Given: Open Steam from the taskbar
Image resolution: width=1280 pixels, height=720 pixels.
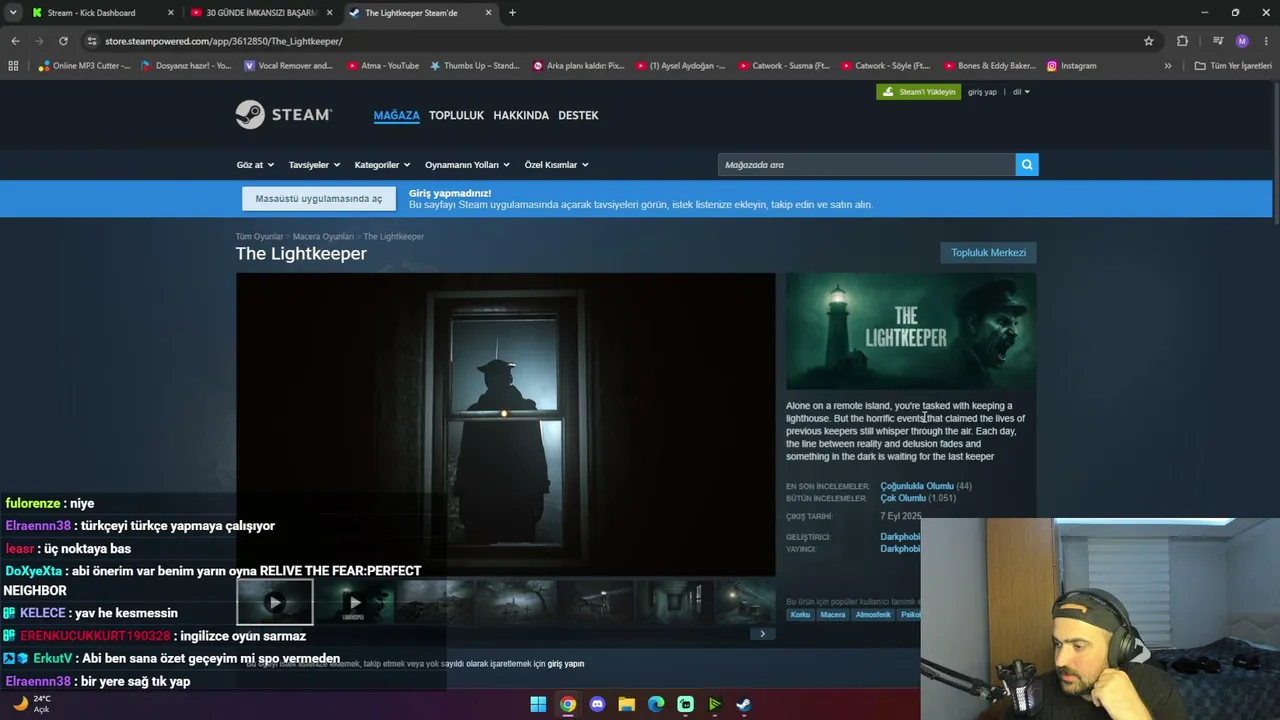Looking at the screenshot, I should (x=744, y=704).
